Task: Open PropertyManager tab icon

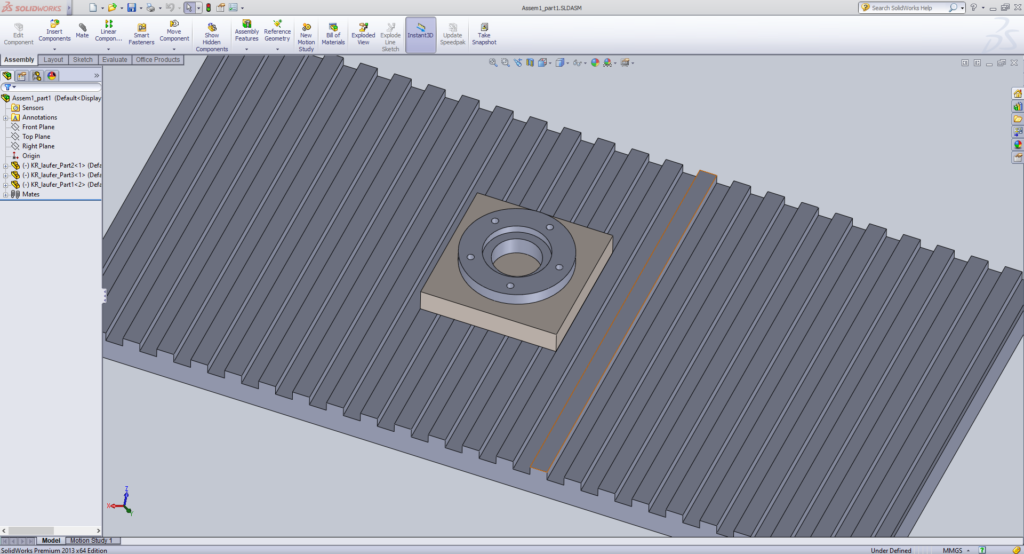Action: click(x=22, y=76)
